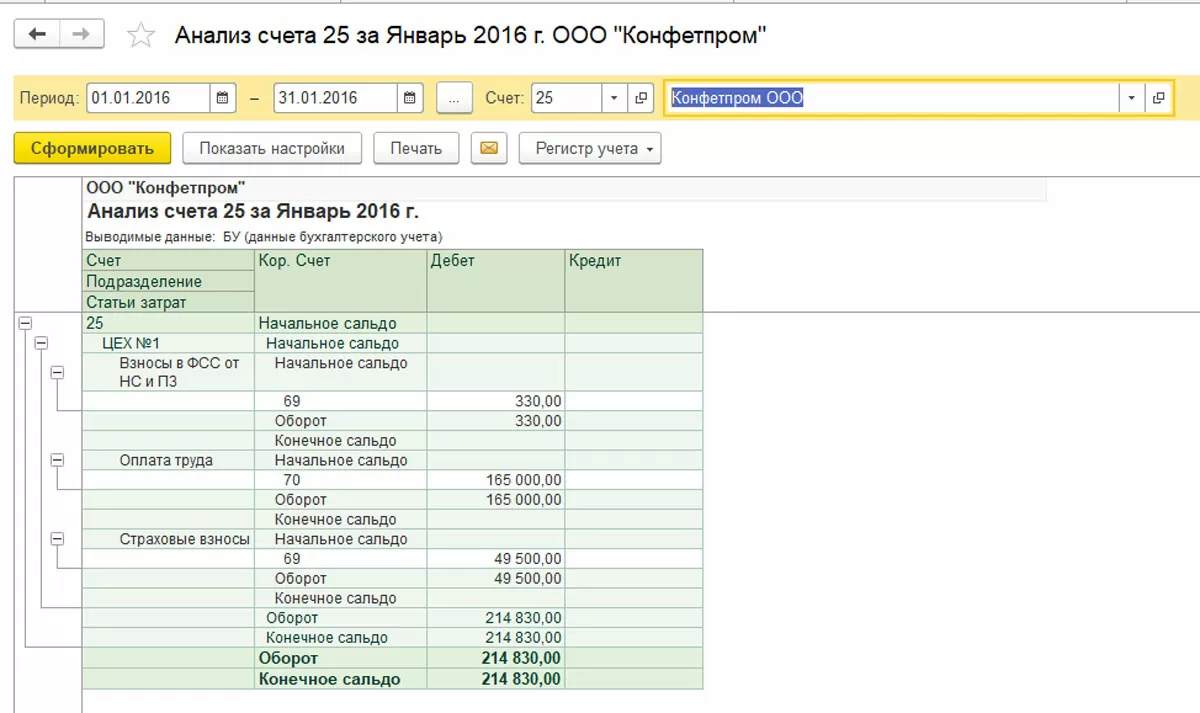Click Дебет column header
Viewport: 1200px width, 713px height.
[496, 281]
